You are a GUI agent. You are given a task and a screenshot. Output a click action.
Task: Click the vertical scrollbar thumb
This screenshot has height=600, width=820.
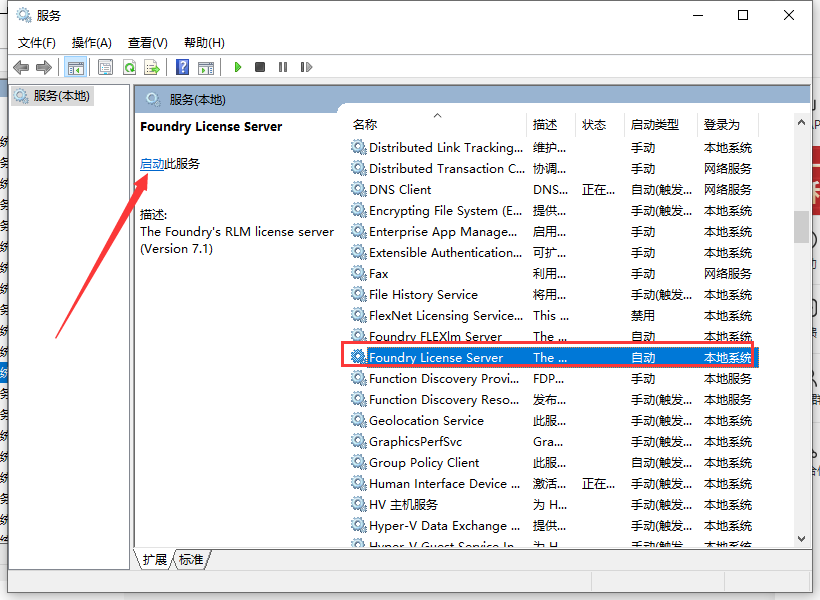point(801,227)
